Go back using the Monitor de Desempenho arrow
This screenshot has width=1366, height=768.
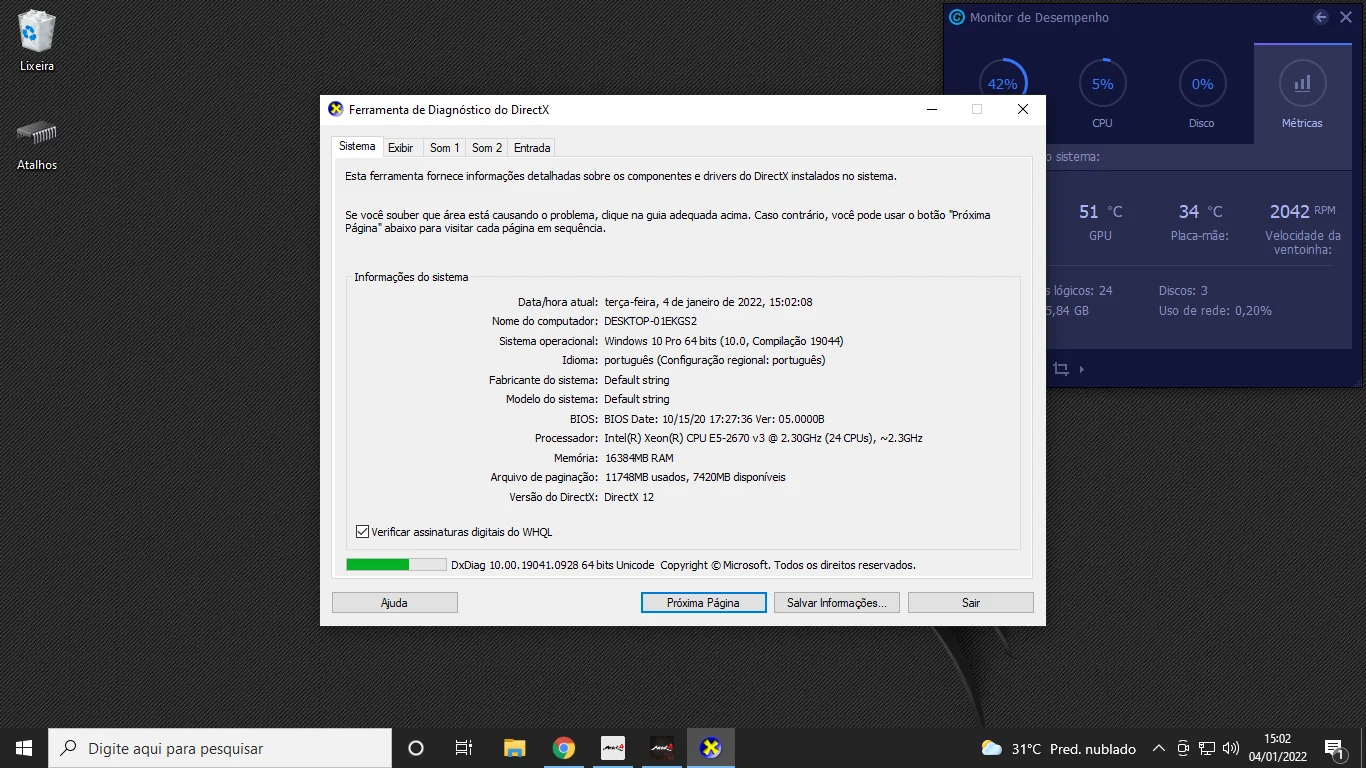click(1321, 17)
